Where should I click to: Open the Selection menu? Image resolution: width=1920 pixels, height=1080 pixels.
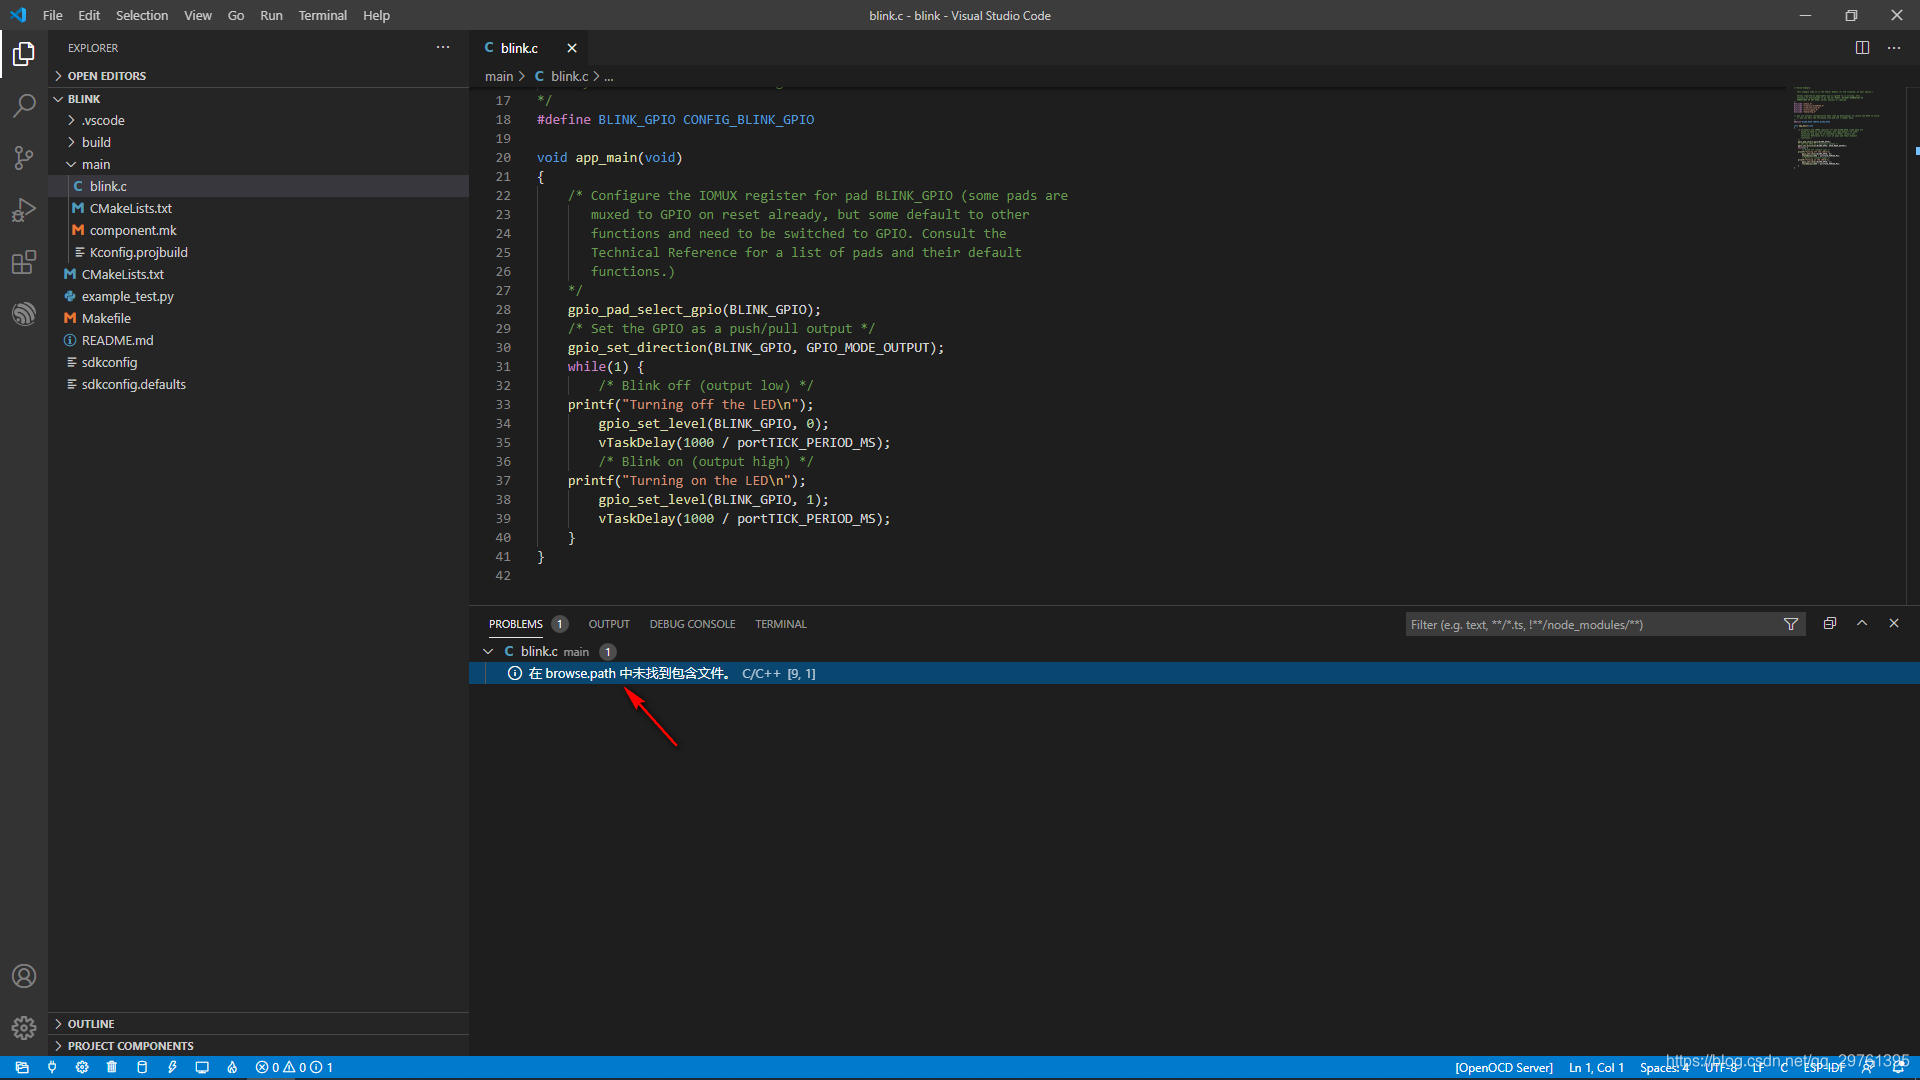coord(142,15)
